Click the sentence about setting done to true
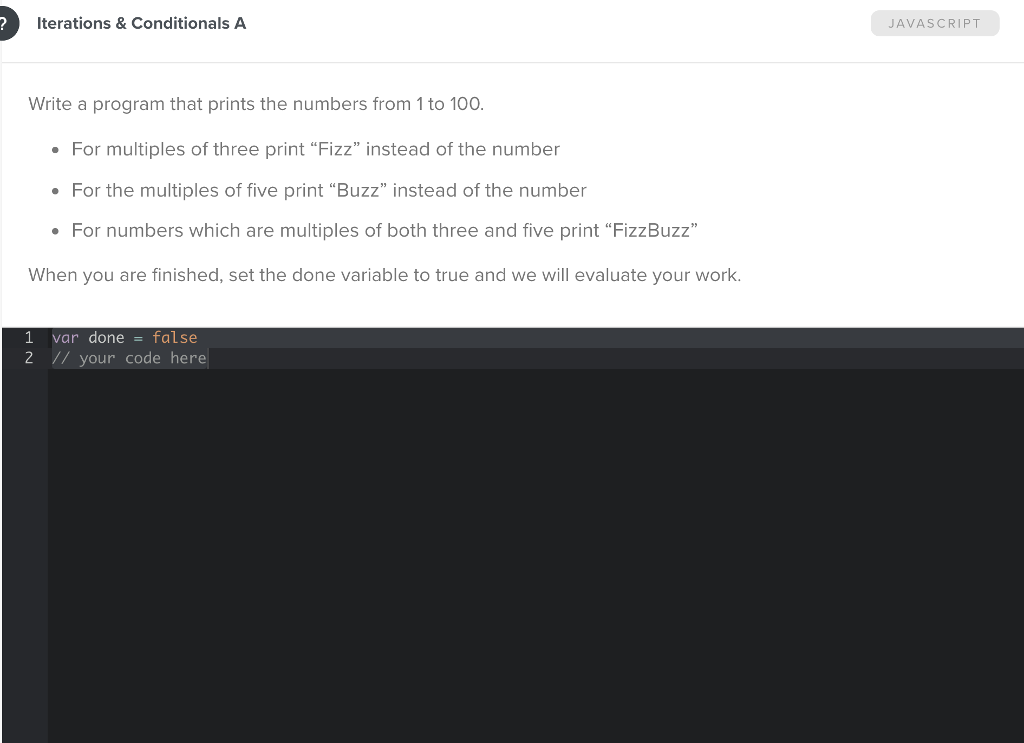This screenshot has width=1024, height=743. (x=385, y=275)
